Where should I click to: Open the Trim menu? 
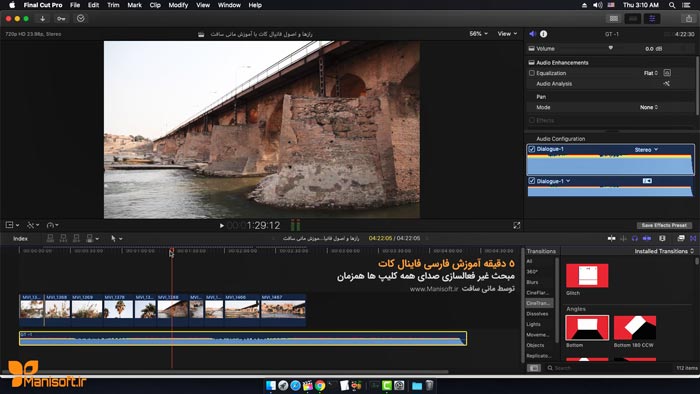(113, 5)
